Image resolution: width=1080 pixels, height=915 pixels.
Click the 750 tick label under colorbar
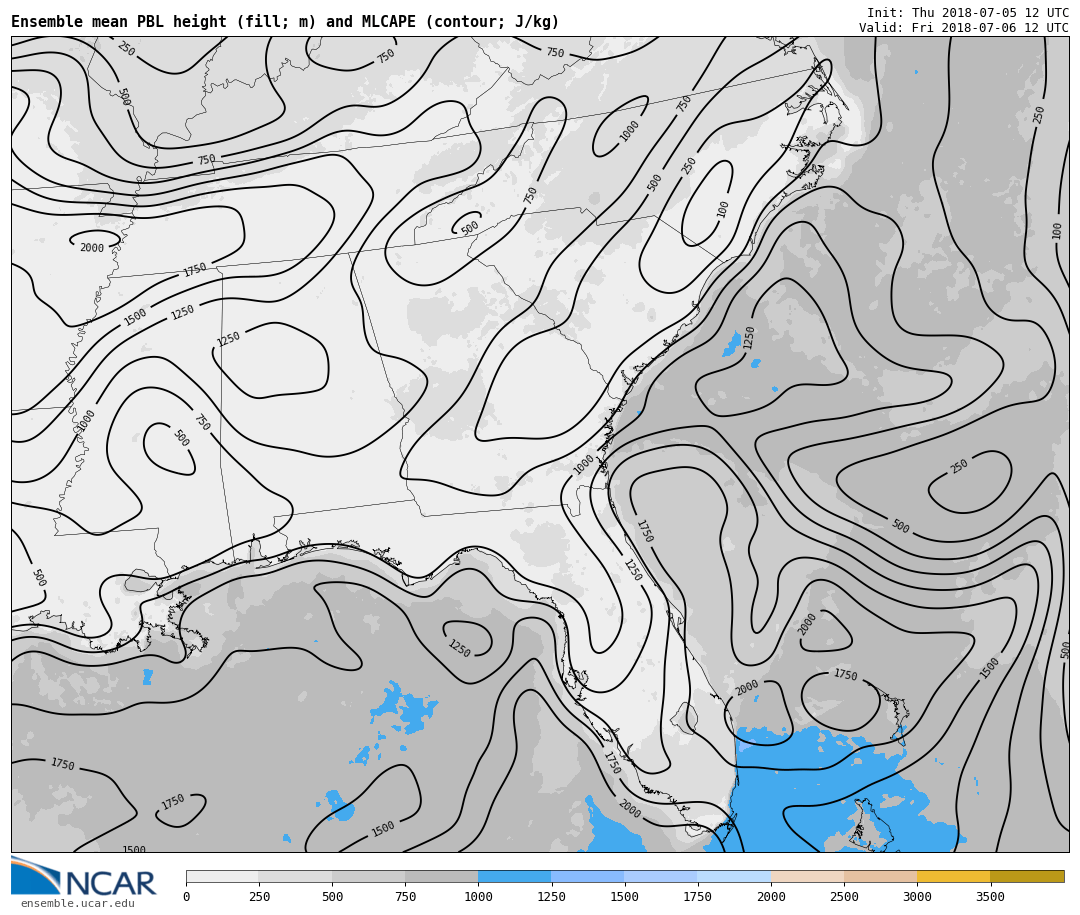click(405, 897)
